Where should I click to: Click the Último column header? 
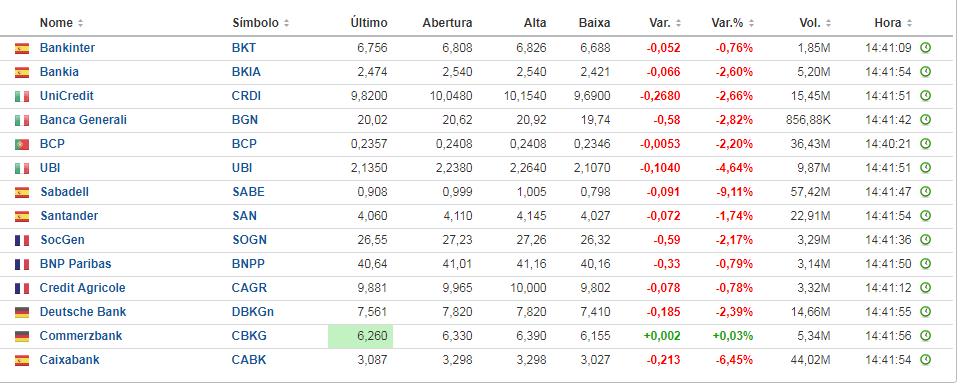(x=369, y=23)
